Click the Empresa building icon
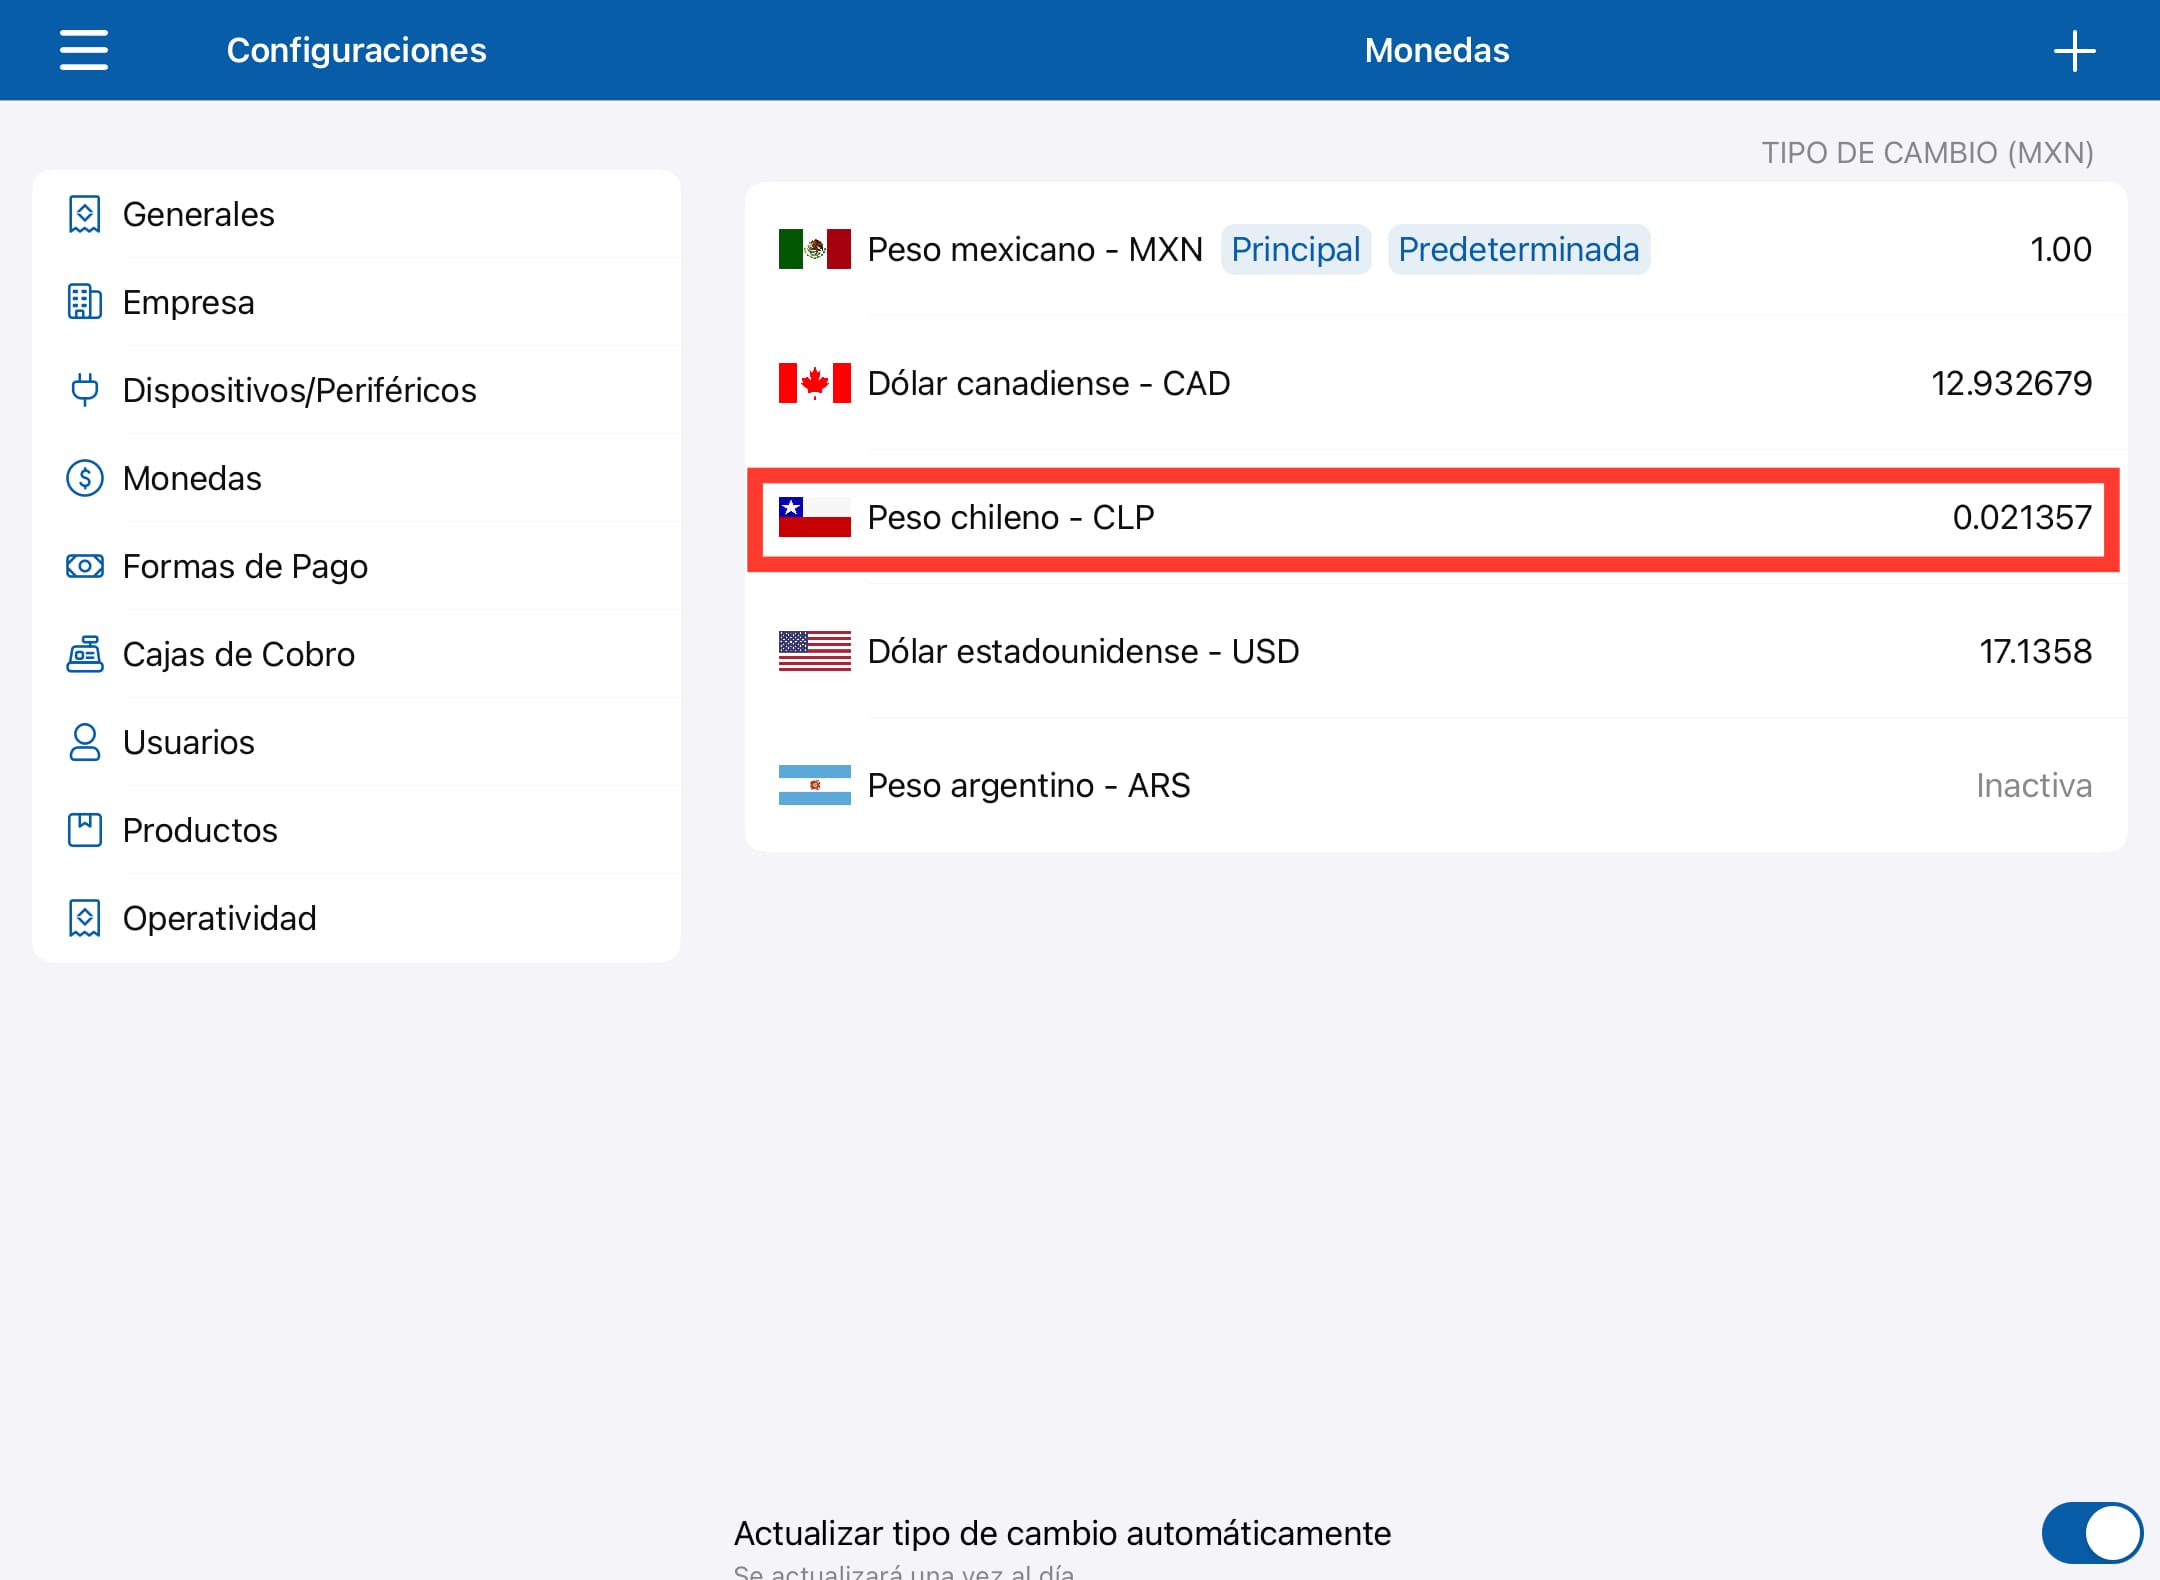Image resolution: width=2160 pixels, height=1580 pixels. click(85, 302)
